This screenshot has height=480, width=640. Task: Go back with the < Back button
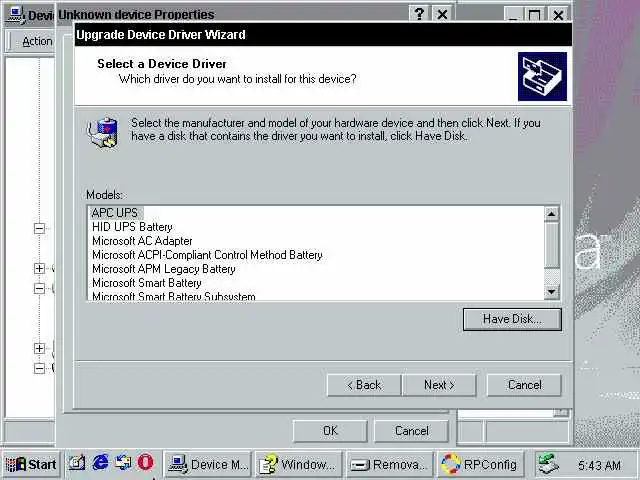pyautogui.click(x=364, y=385)
